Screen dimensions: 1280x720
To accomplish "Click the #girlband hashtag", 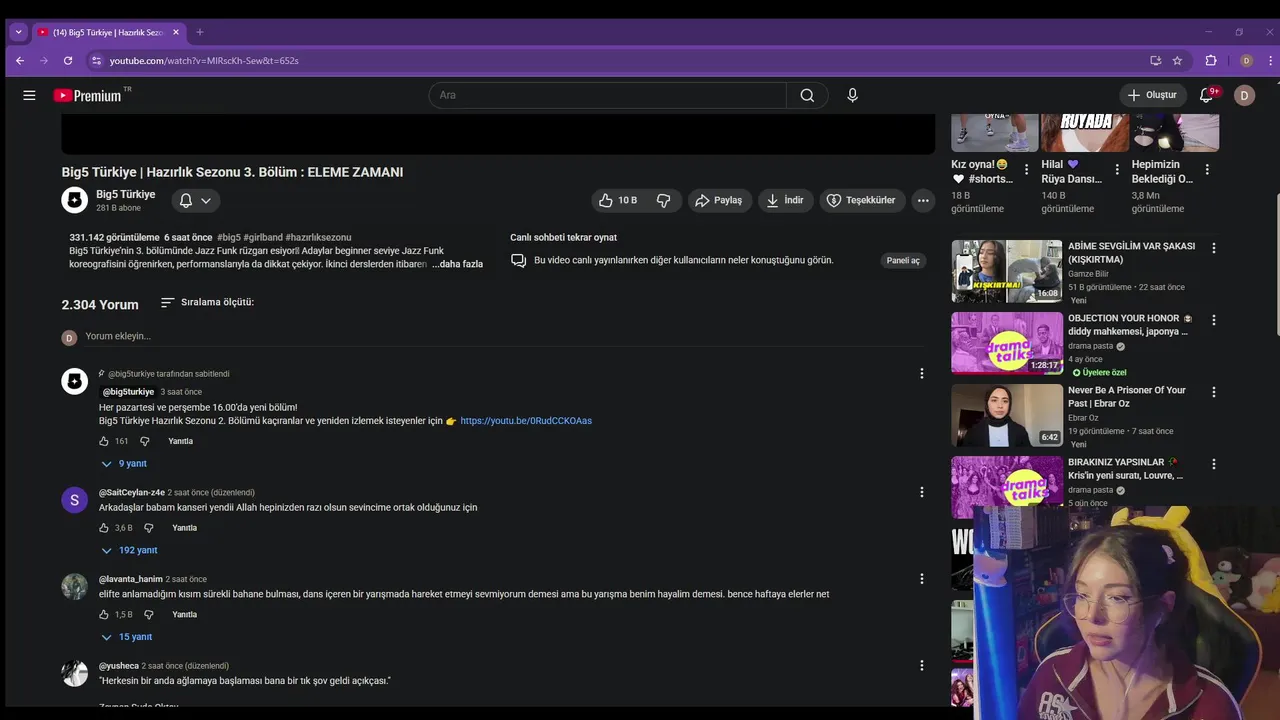I will coord(265,238).
